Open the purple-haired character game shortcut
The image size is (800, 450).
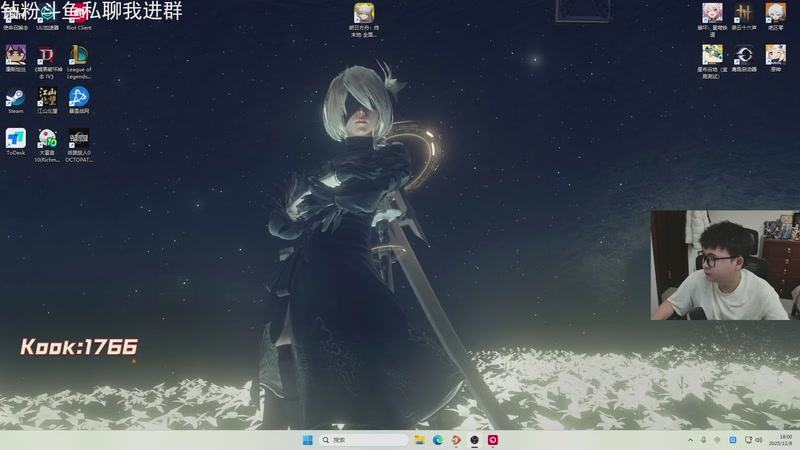click(x=15, y=59)
